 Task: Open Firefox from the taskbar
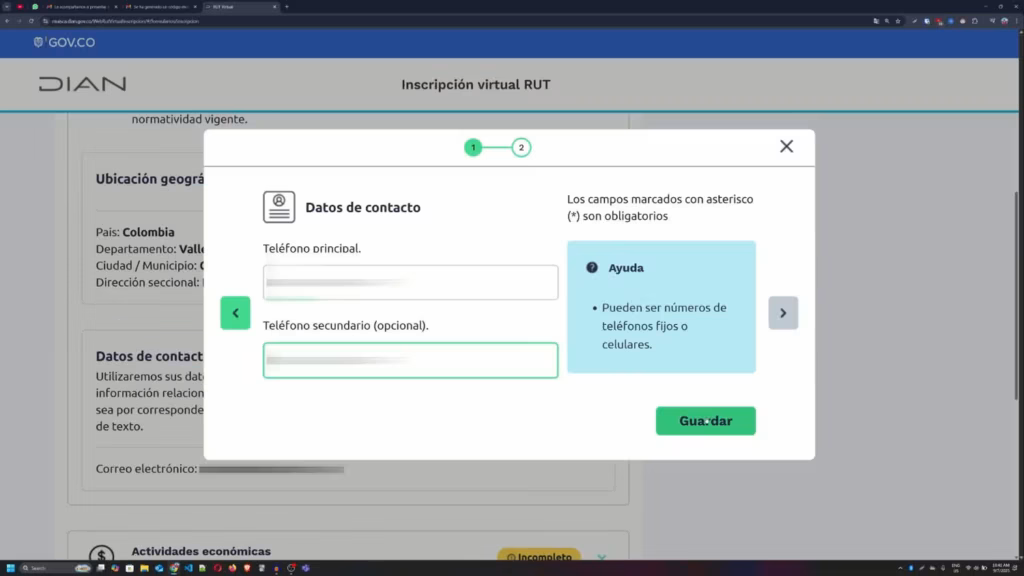click(232, 568)
